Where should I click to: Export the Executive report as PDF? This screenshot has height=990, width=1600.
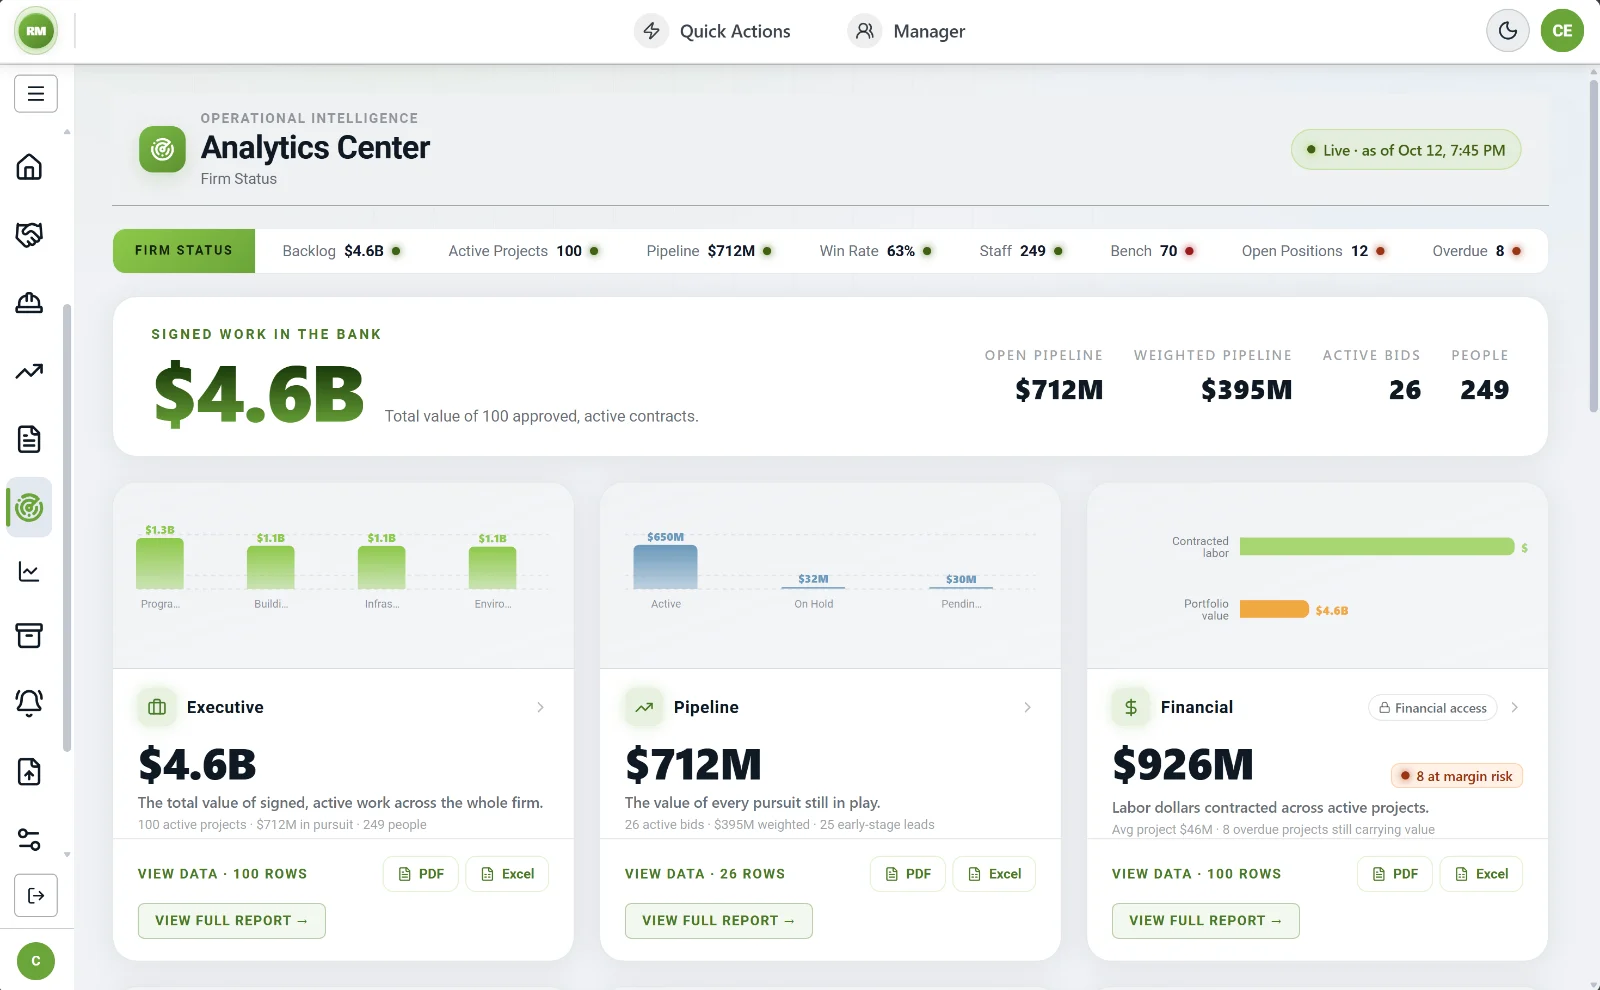421,874
